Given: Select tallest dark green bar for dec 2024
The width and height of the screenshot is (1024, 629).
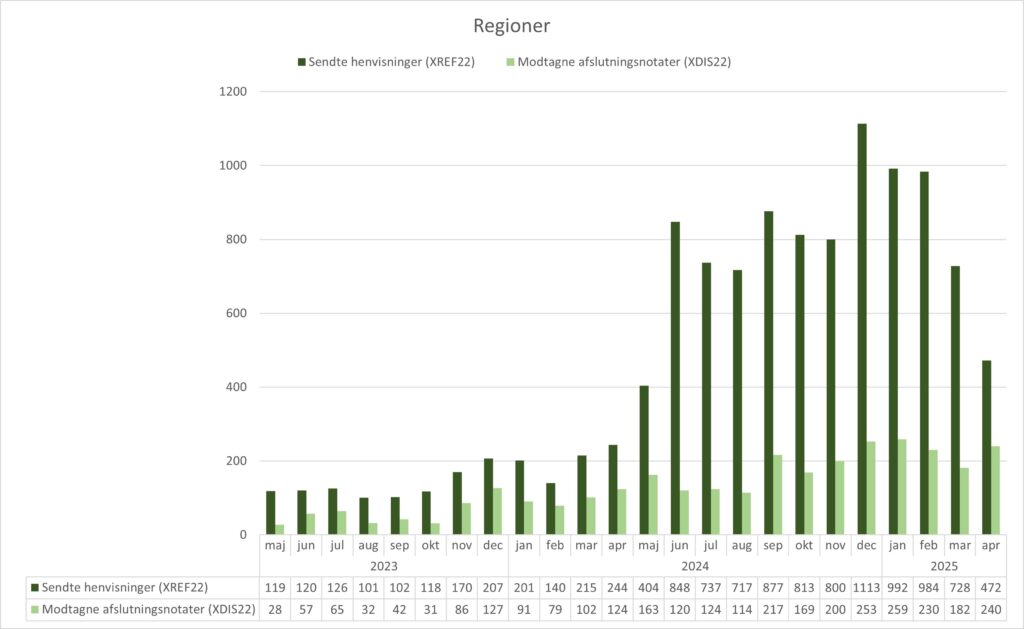Looking at the screenshot, I should [862, 329].
